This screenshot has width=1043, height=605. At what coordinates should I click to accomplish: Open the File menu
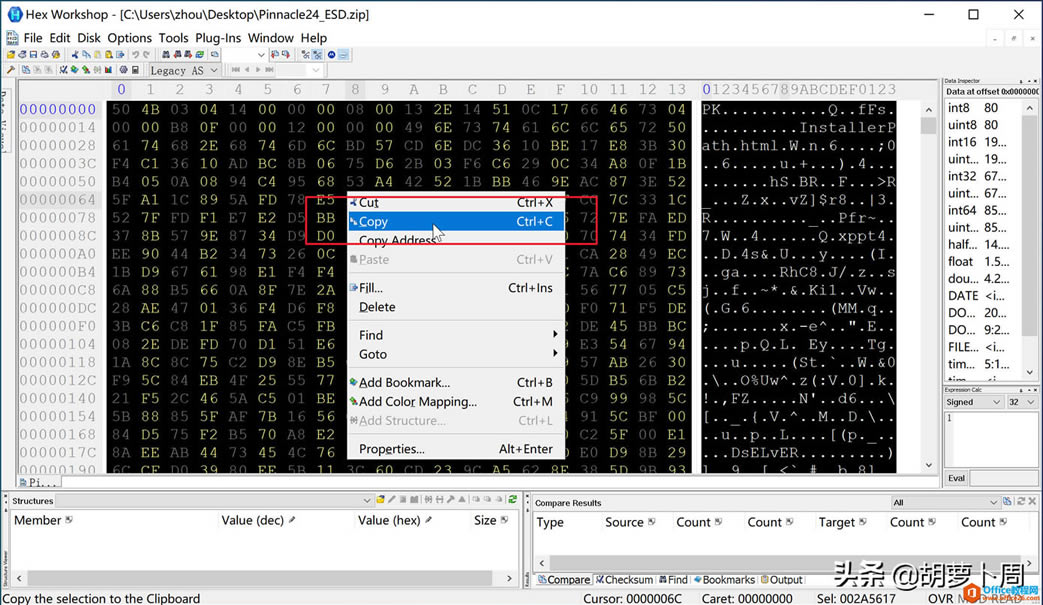tap(33, 38)
